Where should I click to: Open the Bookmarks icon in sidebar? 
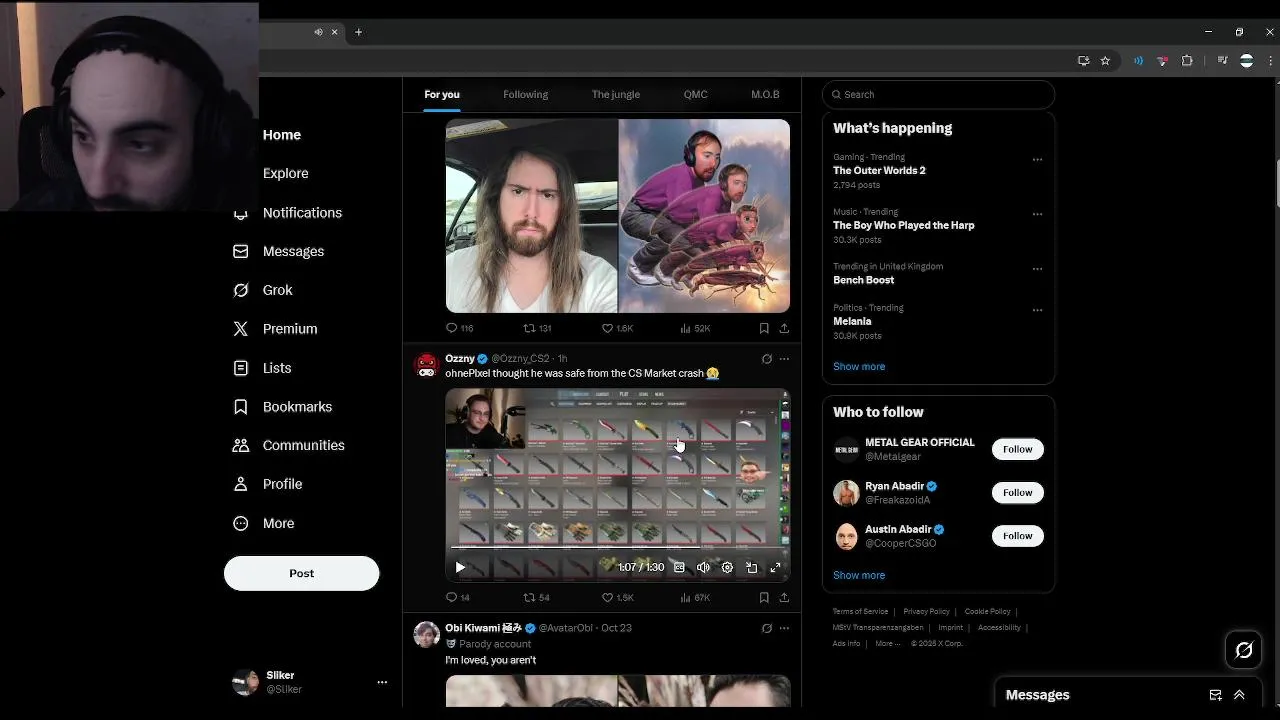[x=240, y=407]
